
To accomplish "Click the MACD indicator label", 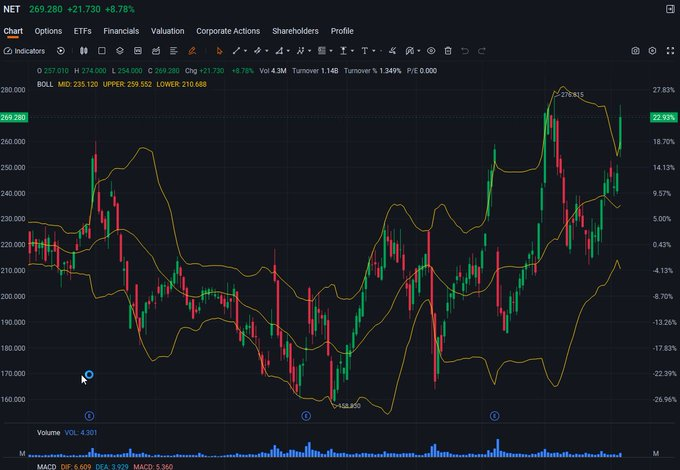I will (x=47, y=467).
